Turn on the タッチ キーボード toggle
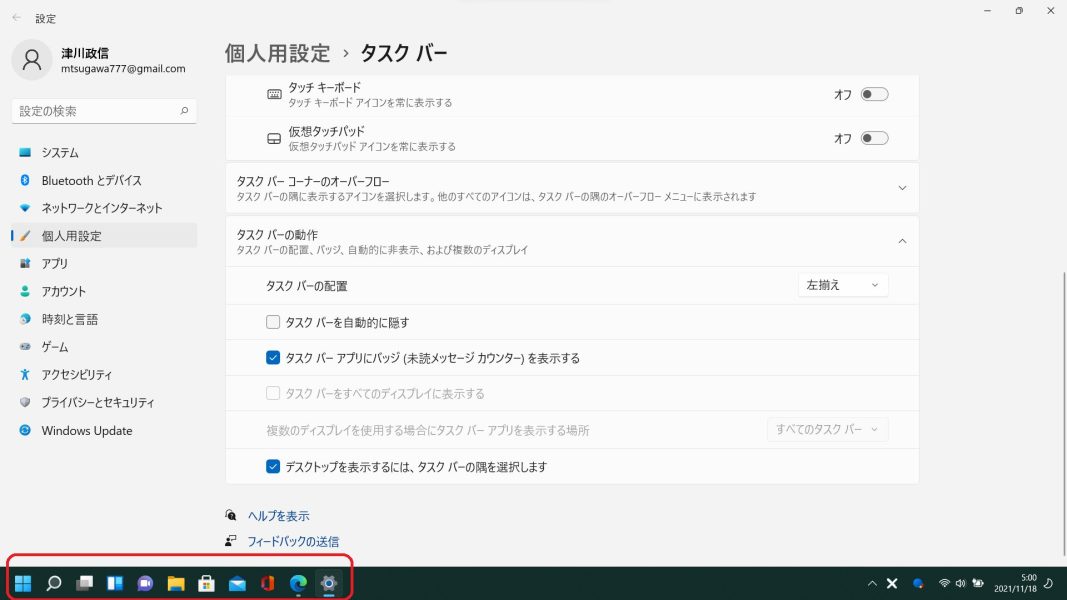Screen dimensions: 1067x600 (874, 95)
